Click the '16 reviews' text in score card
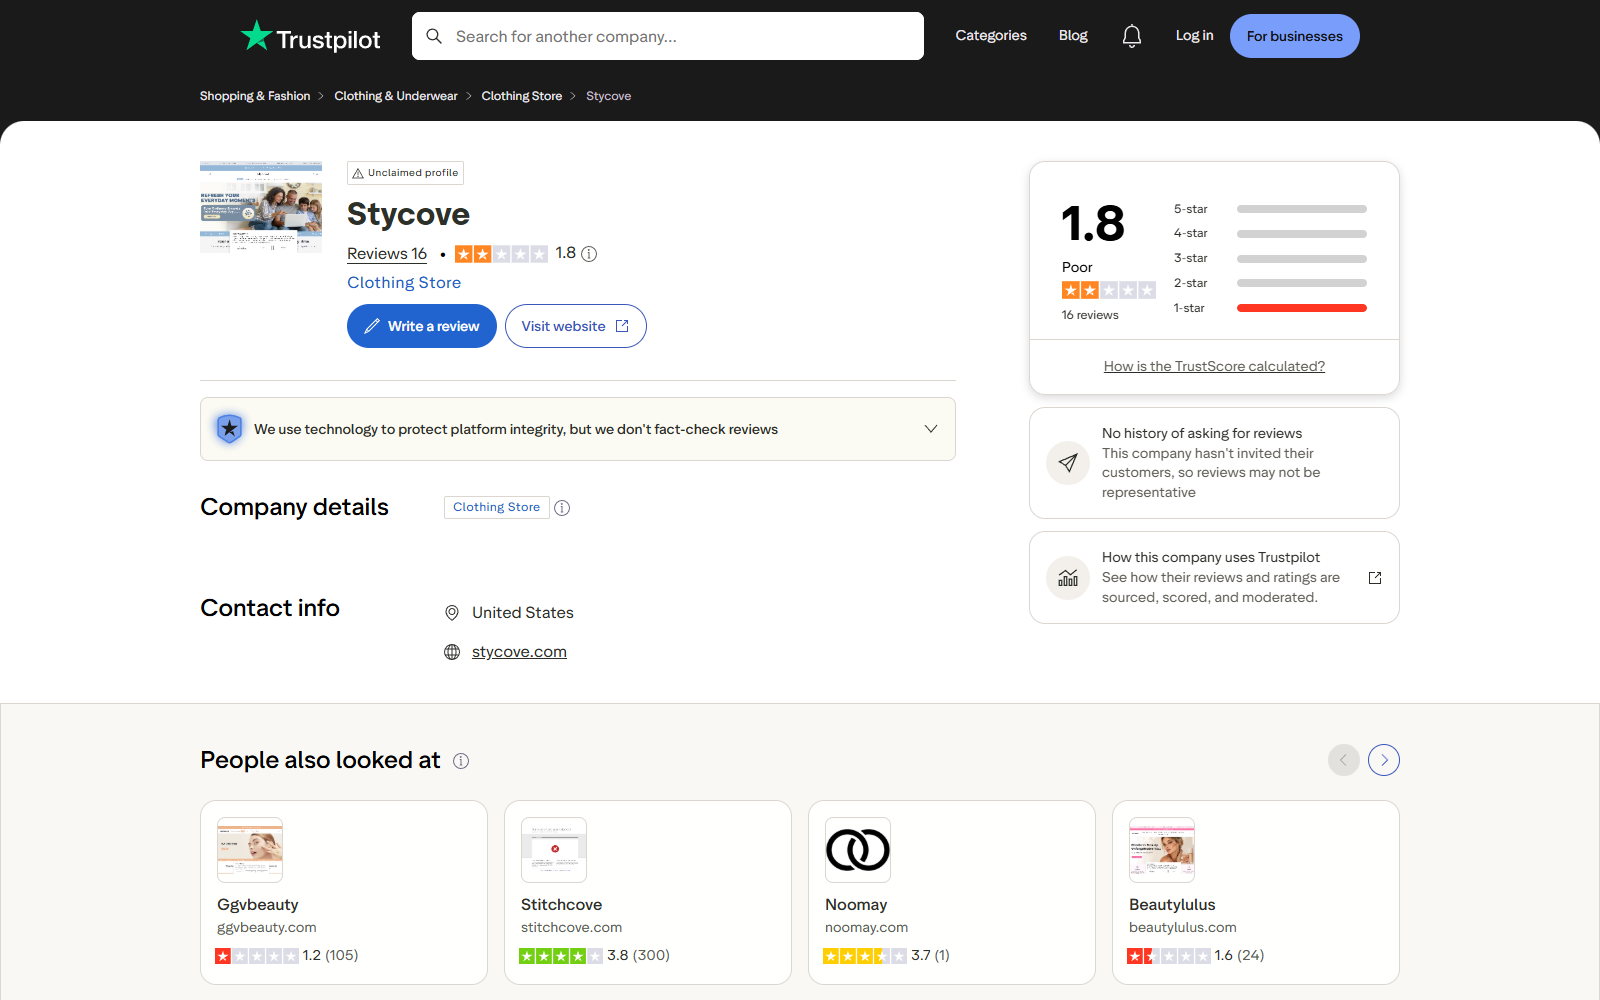Screen dimensions: 1600x1000 1090,315
